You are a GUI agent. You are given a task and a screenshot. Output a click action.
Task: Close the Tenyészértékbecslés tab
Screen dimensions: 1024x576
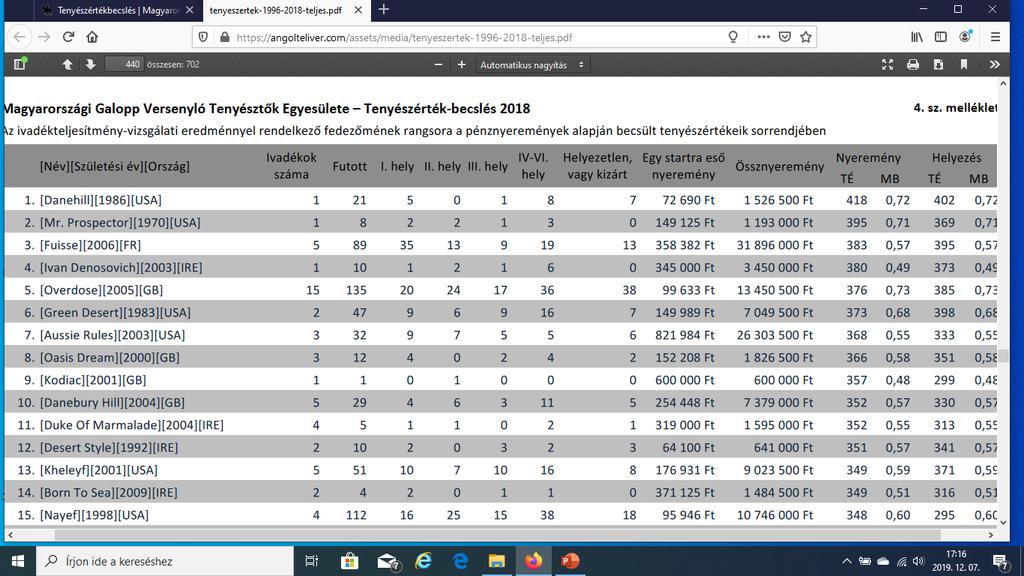(189, 10)
